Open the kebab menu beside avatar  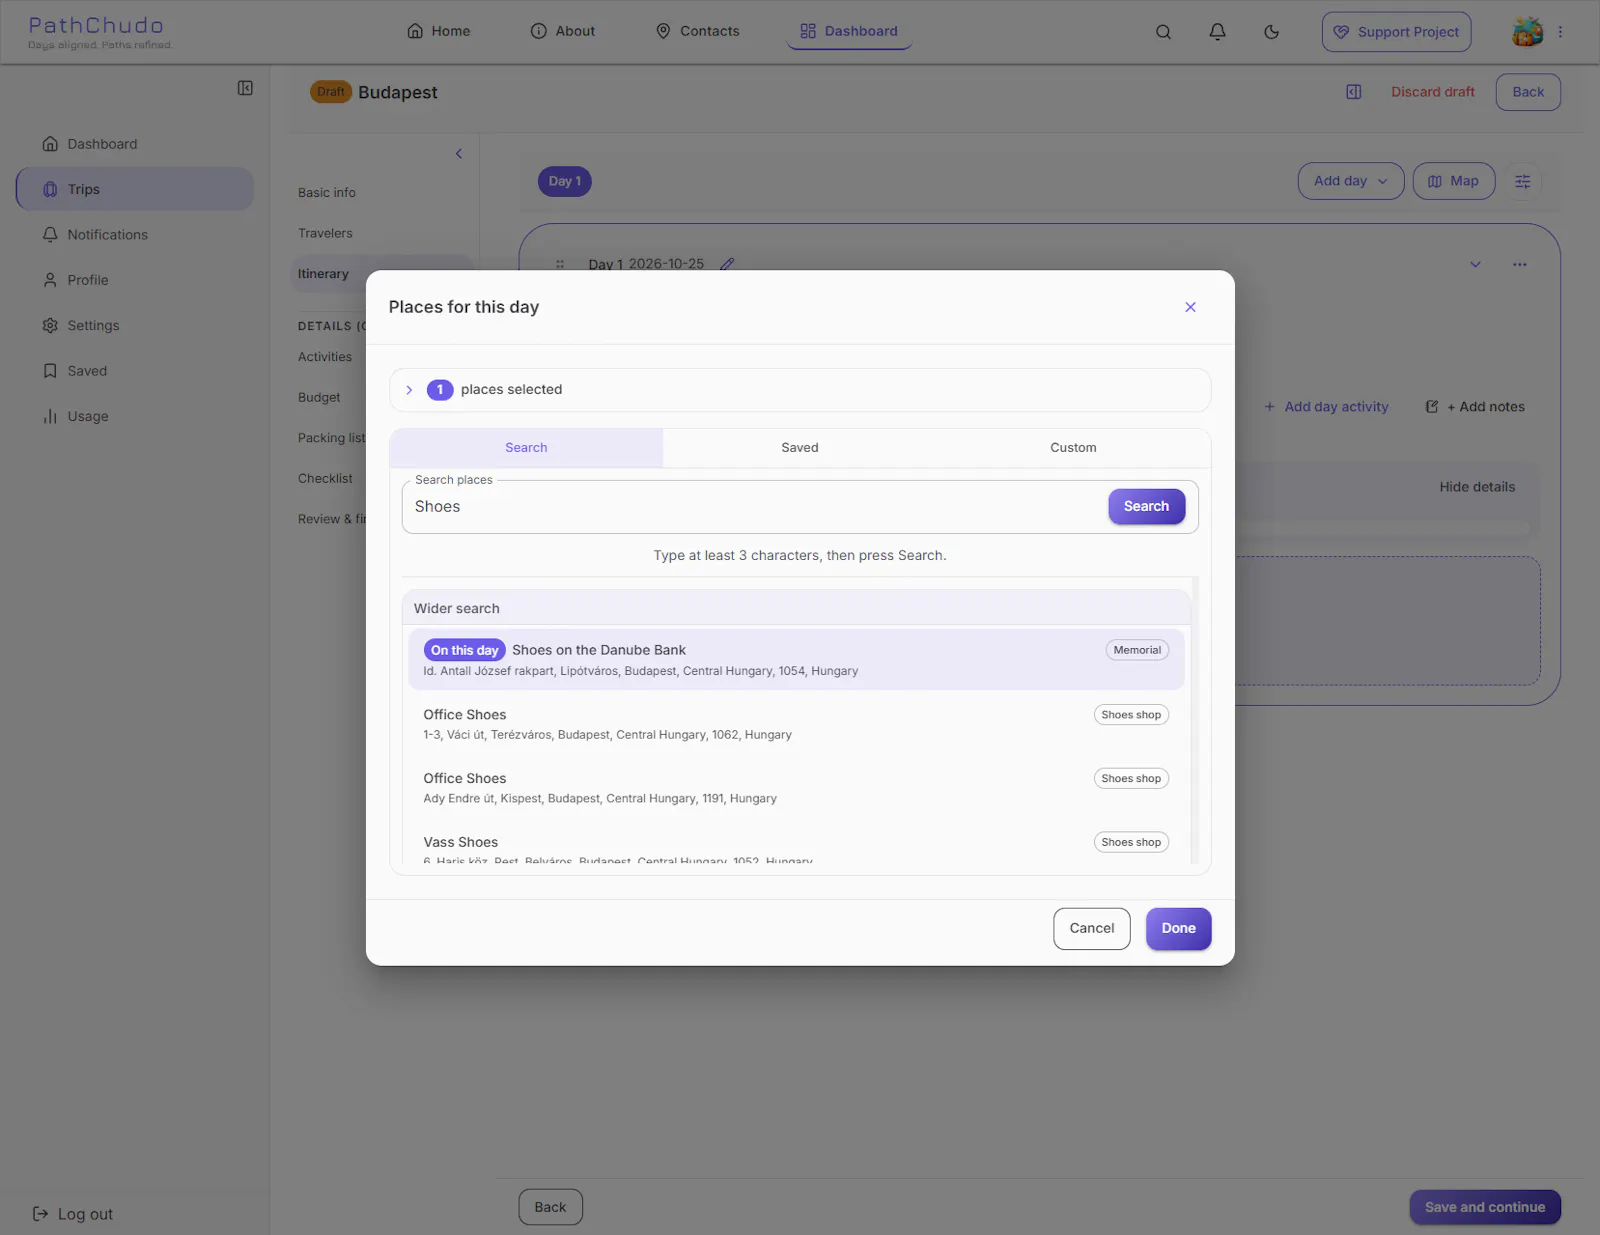click(1560, 32)
